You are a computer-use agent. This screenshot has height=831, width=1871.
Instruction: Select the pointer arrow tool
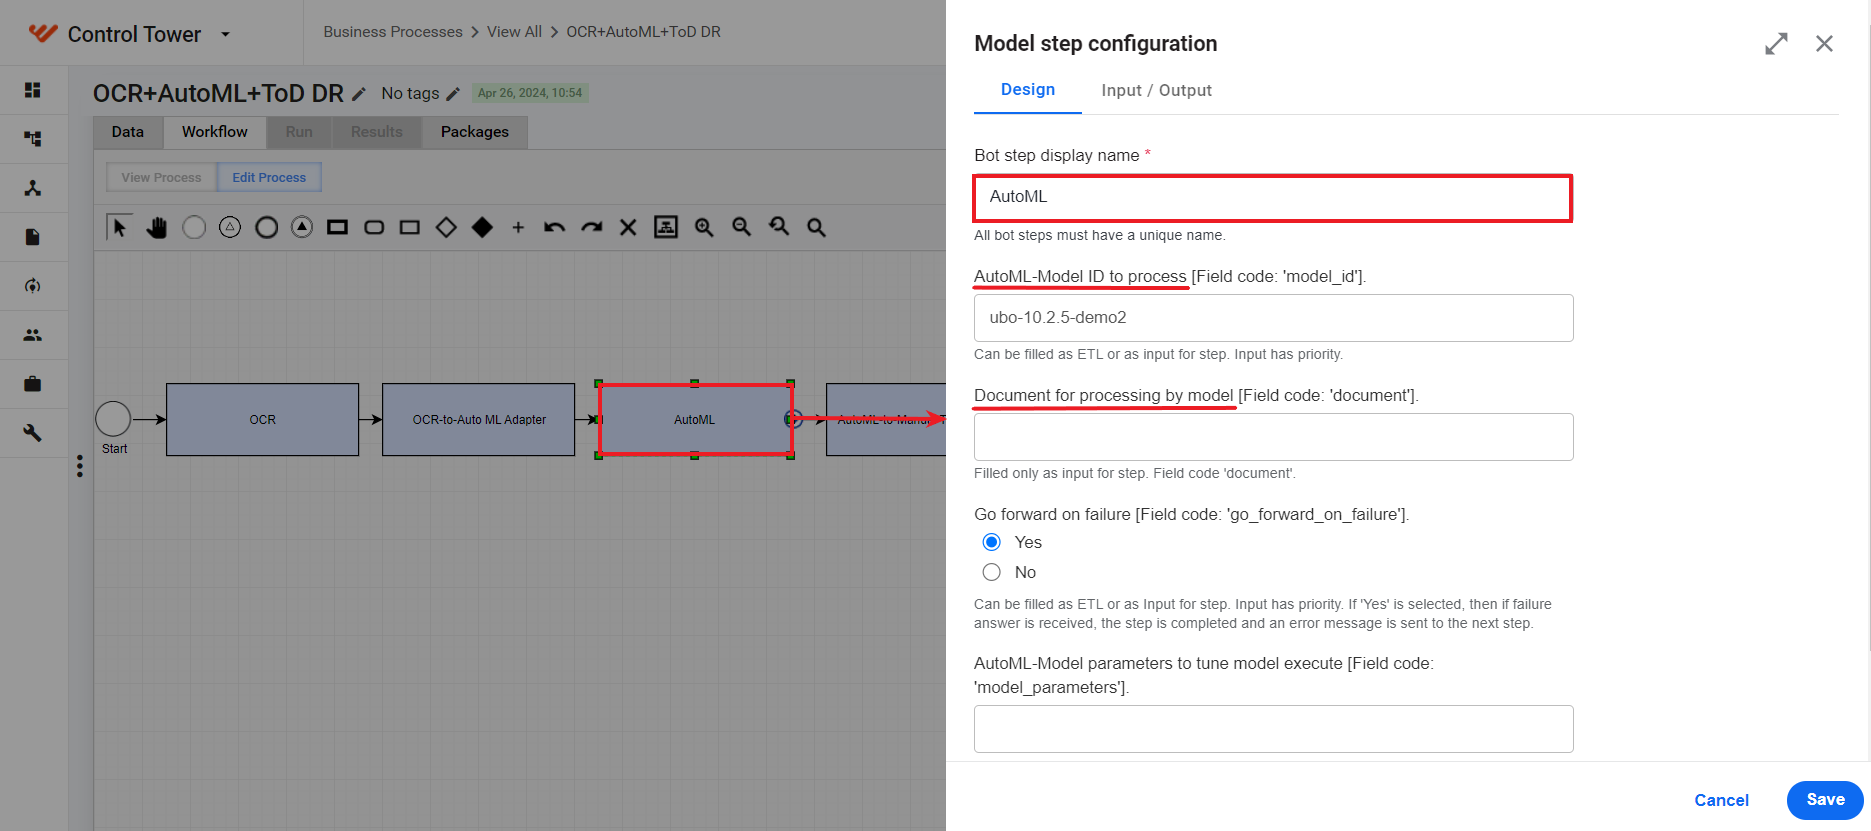(x=120, y=227)
